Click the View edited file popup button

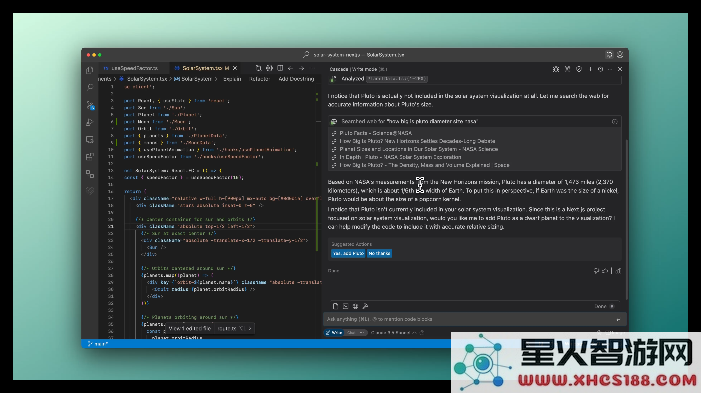[x=190, y=328]
